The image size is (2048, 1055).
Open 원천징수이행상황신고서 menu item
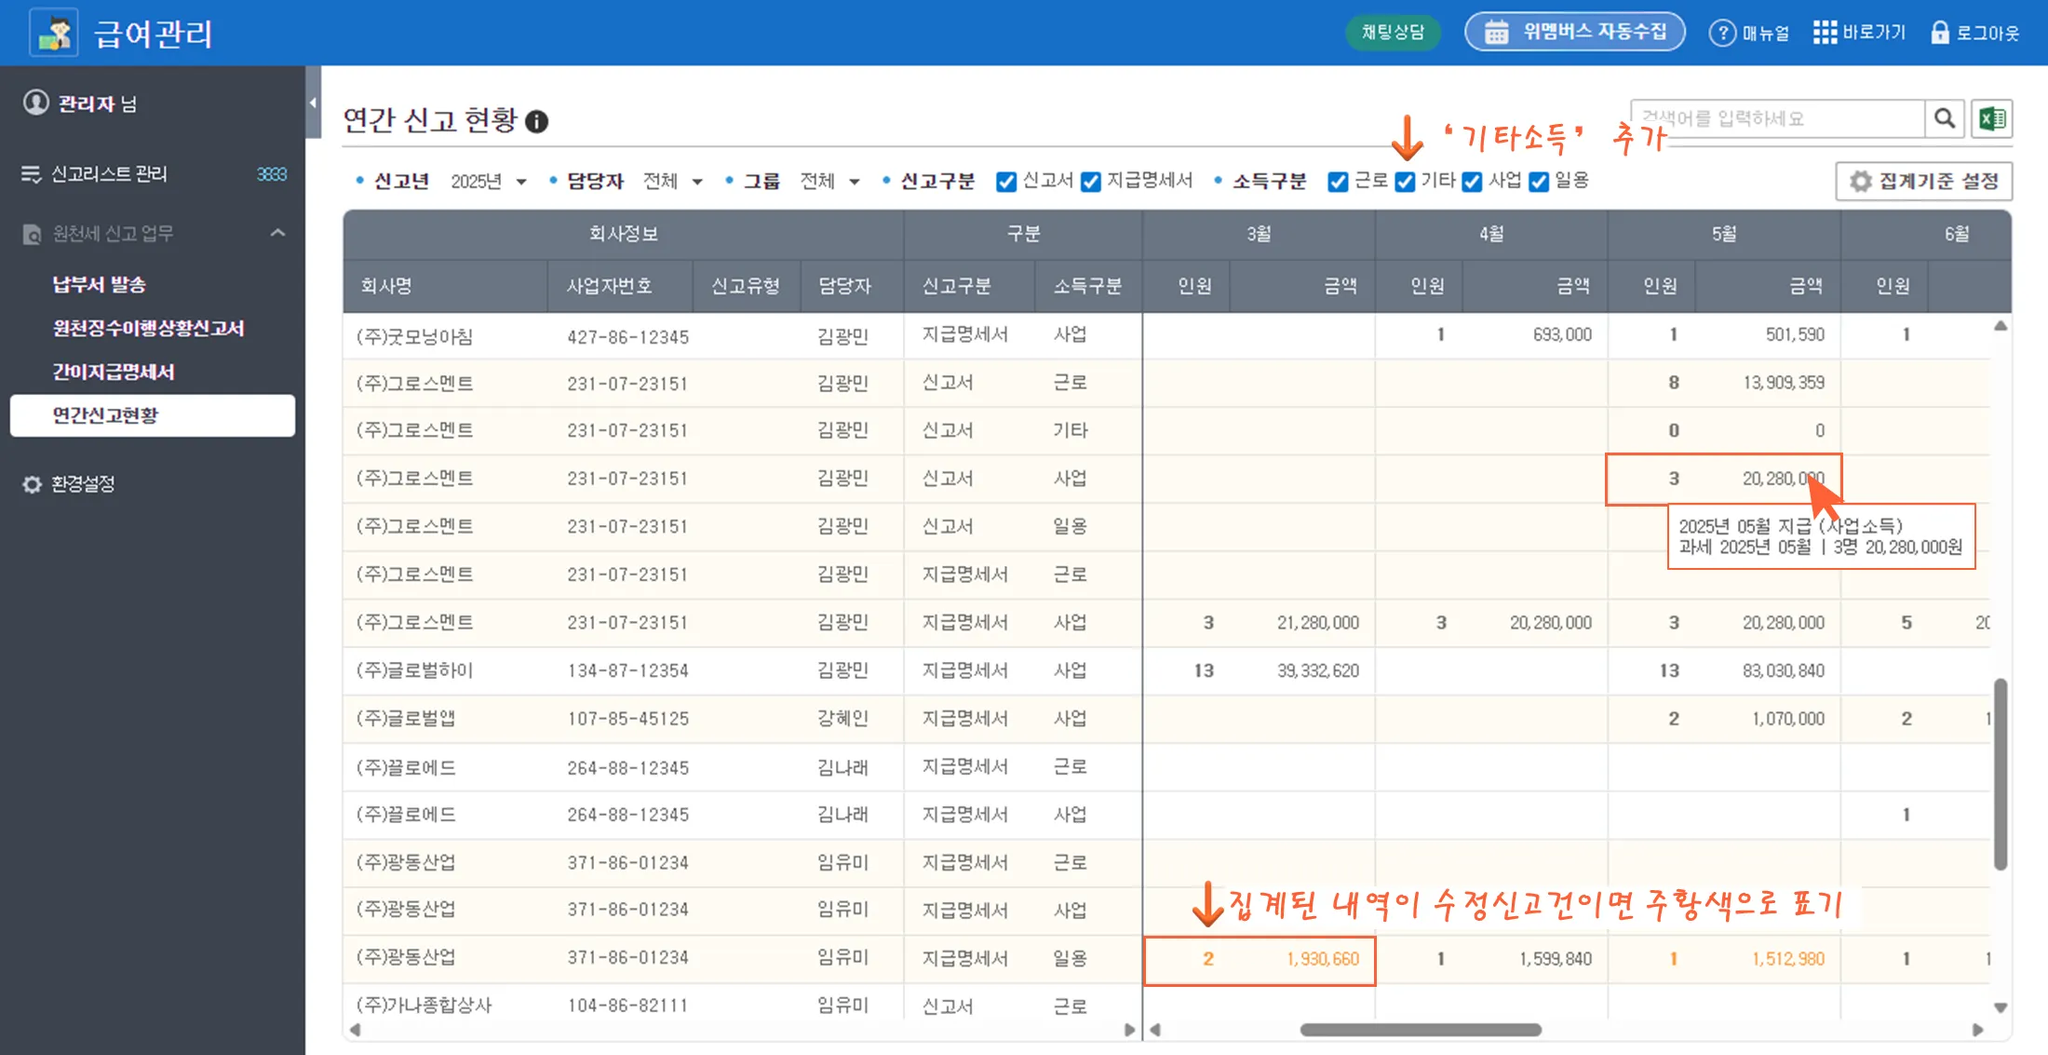[x=148, y=328]
